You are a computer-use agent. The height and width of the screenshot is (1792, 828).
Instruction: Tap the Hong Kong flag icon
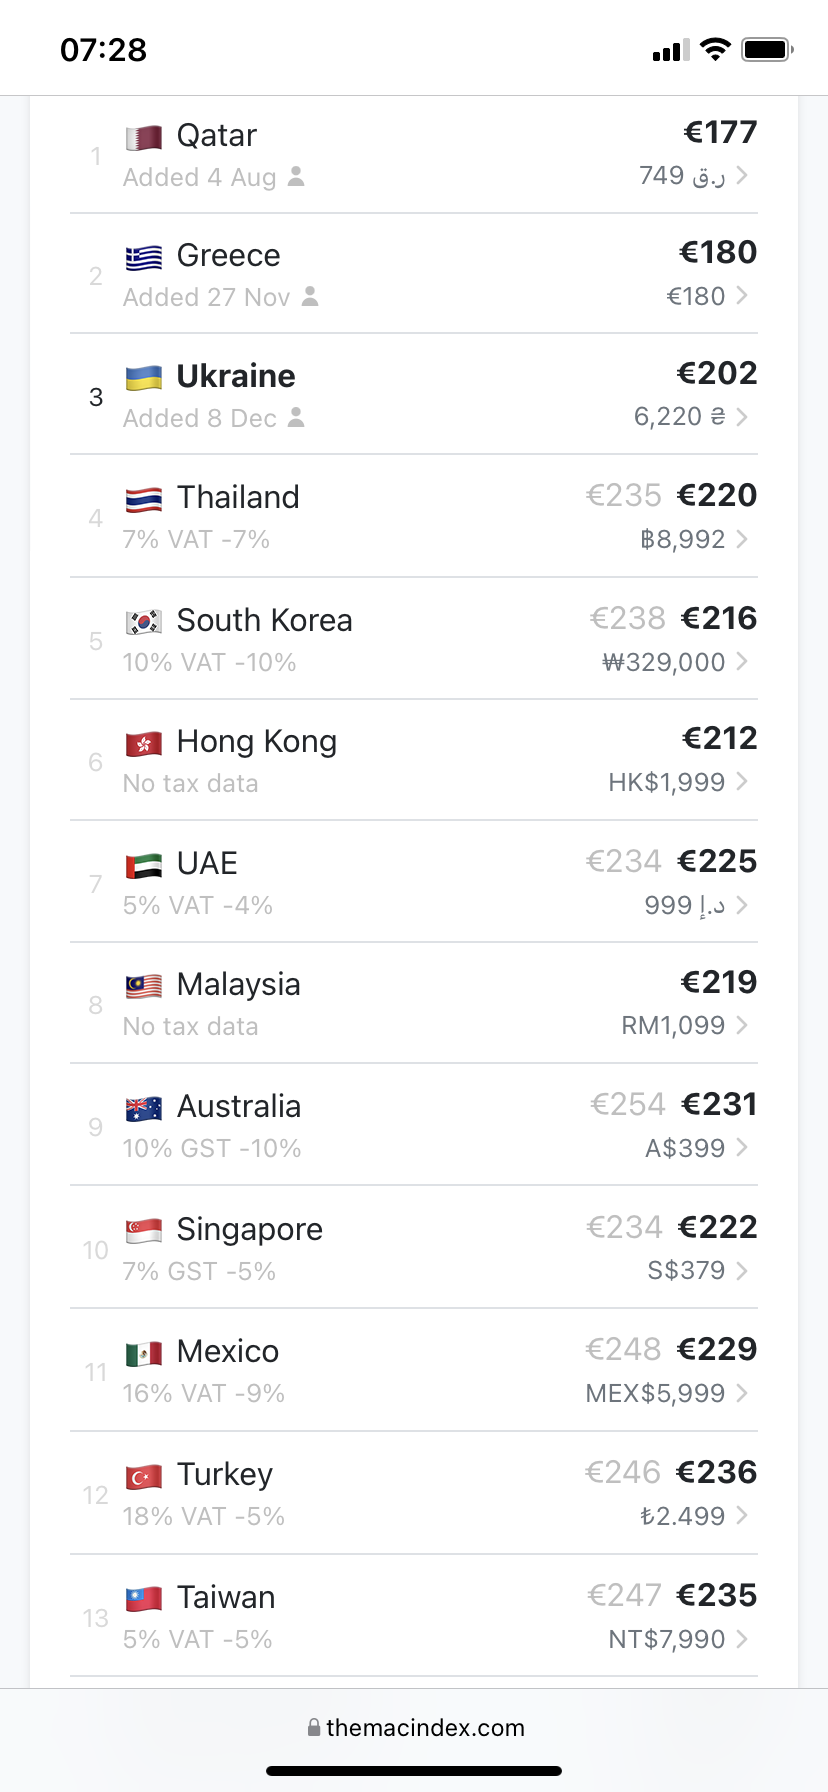144,743
